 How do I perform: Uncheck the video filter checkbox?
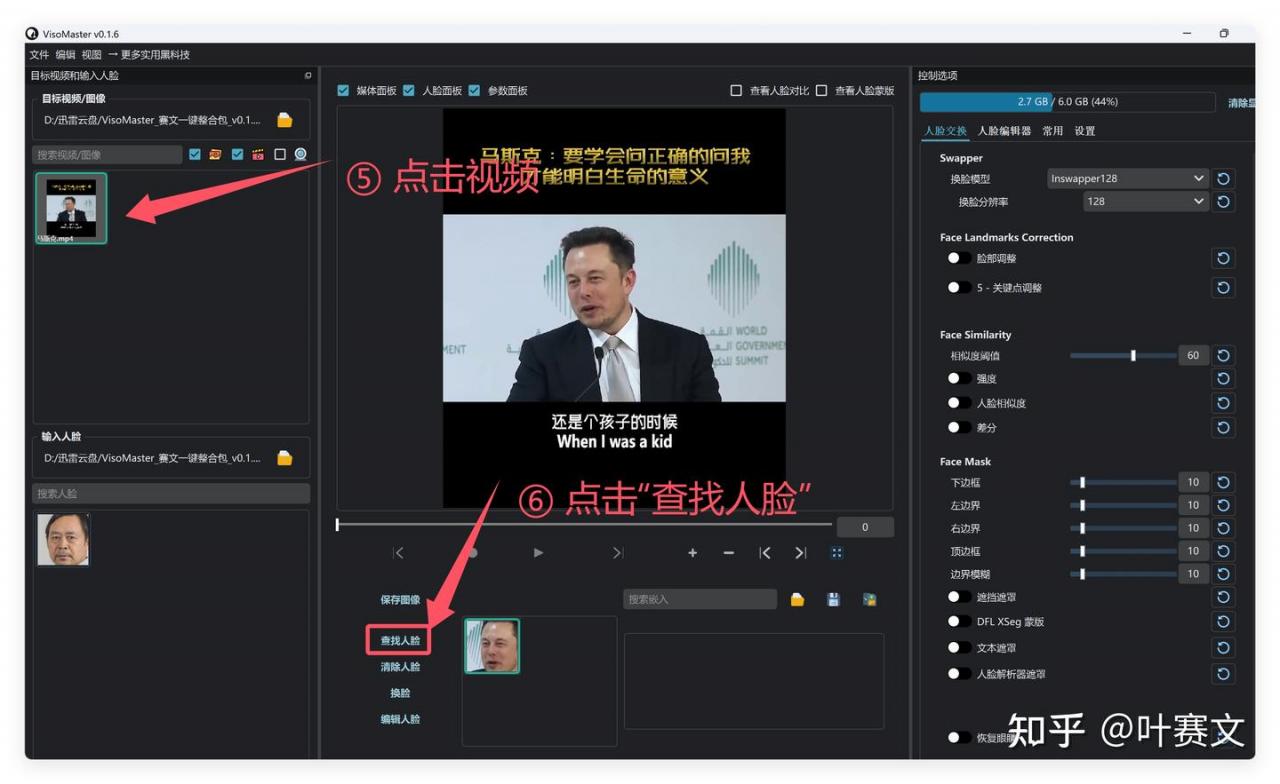237,154
